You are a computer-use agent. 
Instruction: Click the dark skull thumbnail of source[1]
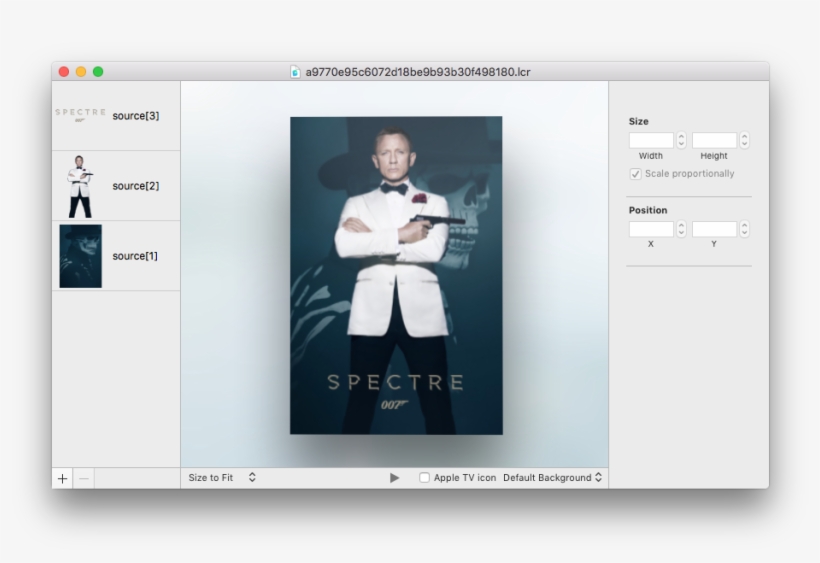[81, 256]
